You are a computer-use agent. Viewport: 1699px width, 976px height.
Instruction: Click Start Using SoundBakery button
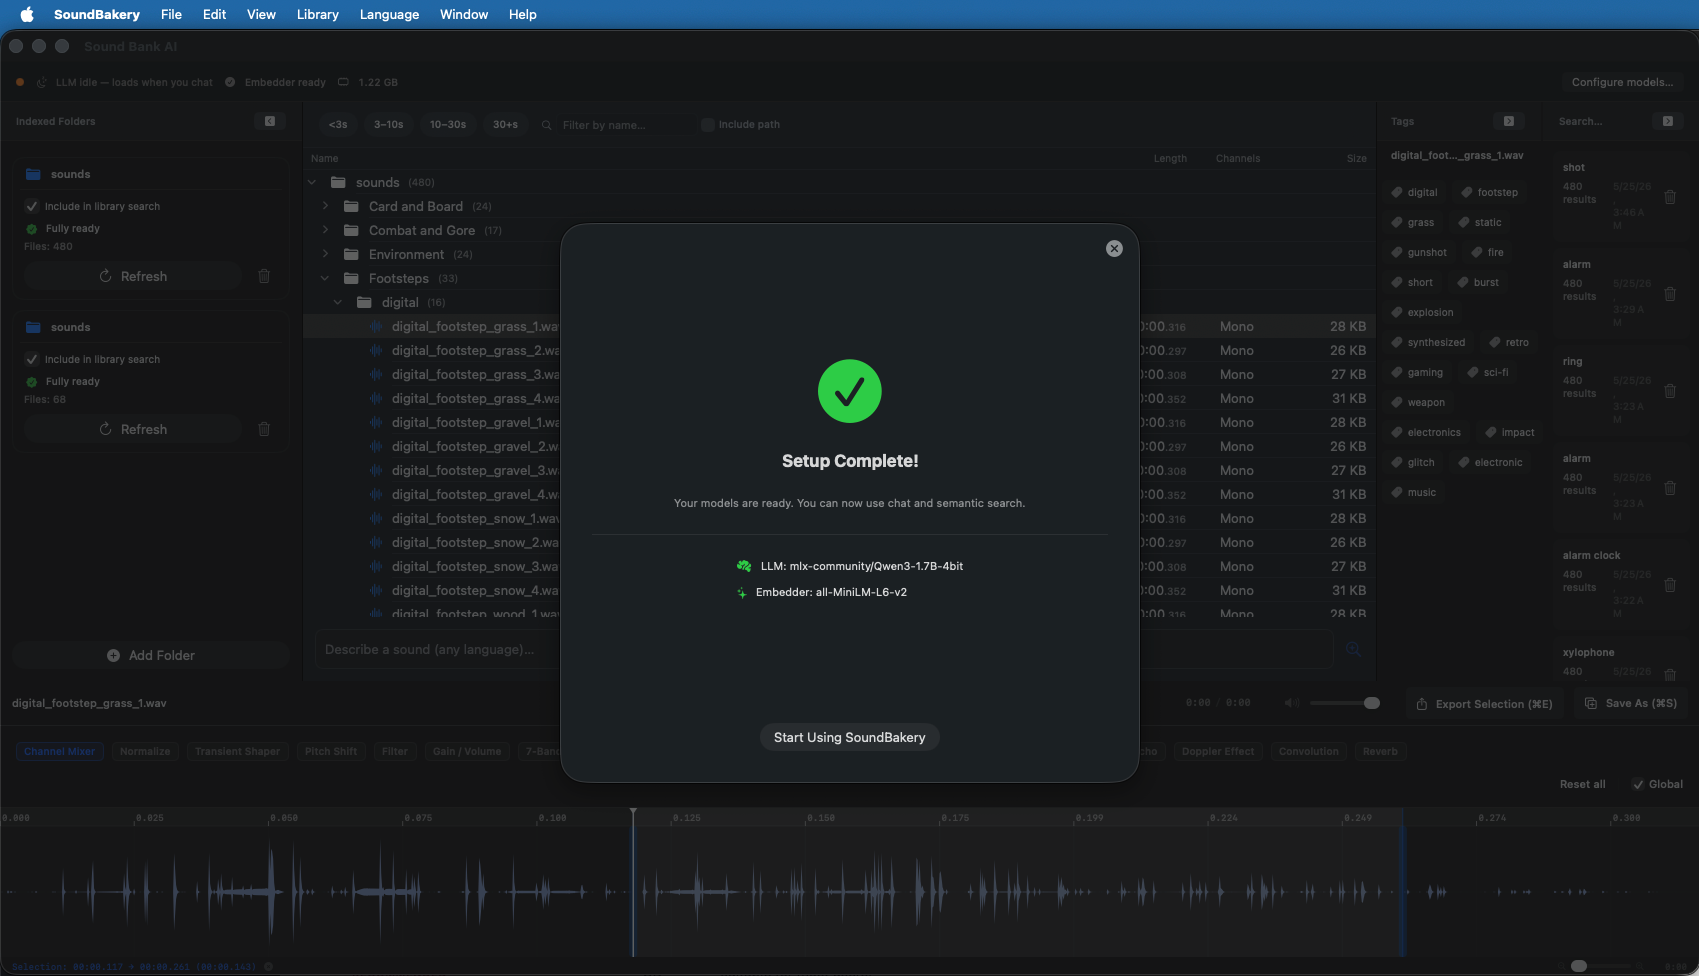click(850, 737)
